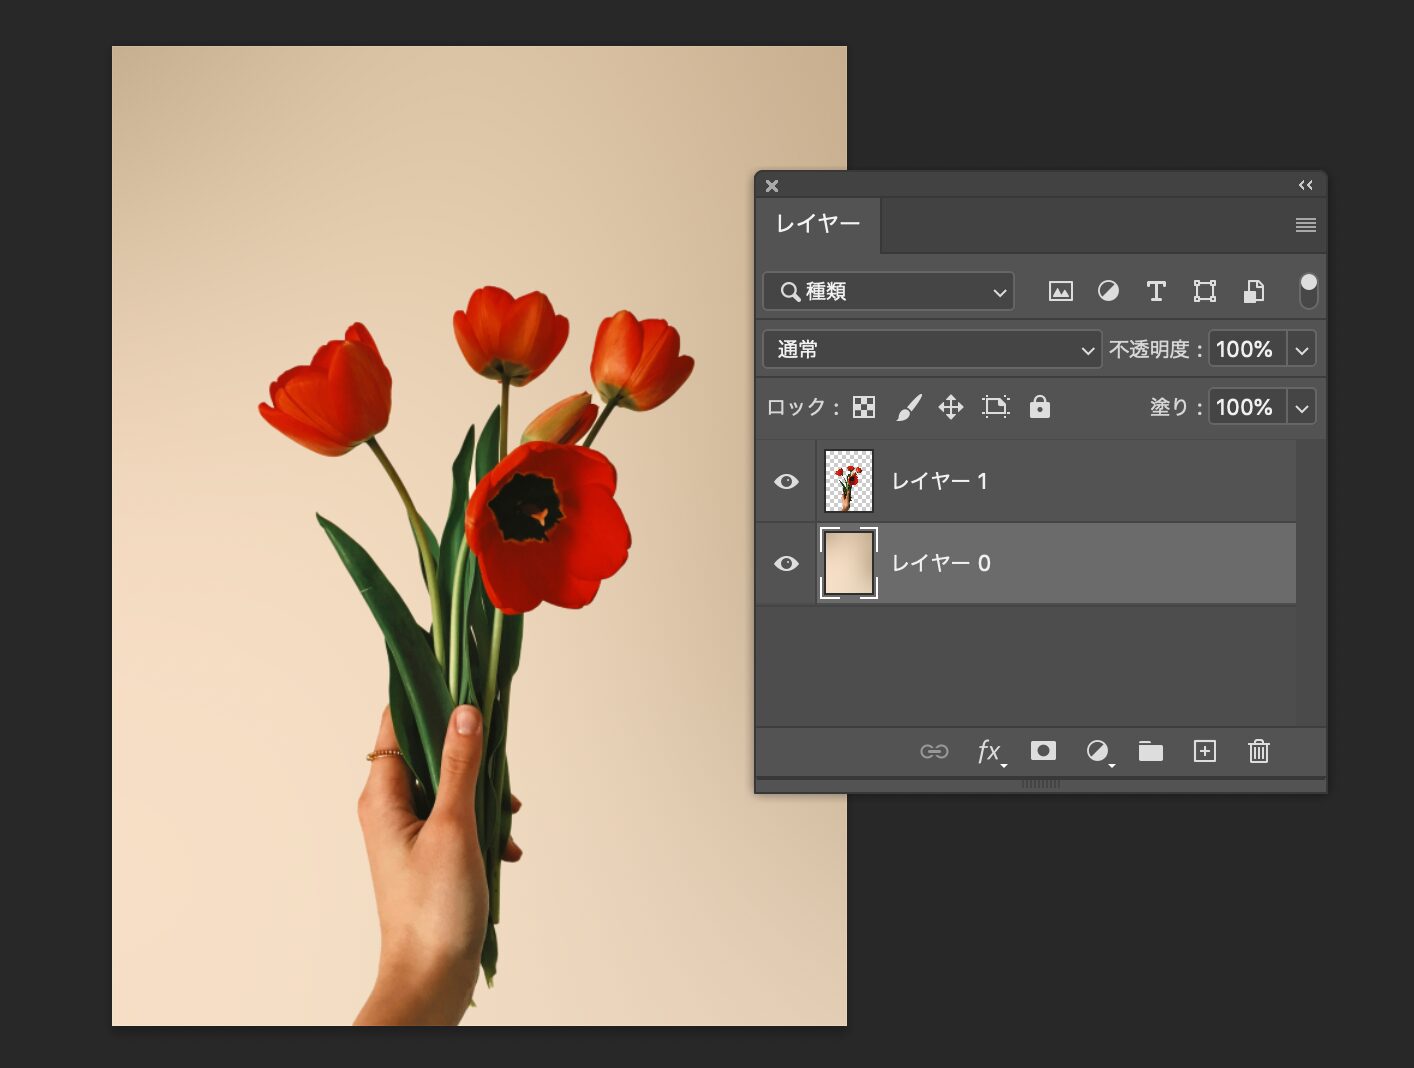Open the 種類 filter type dropdown
The height and width of the screenshot is (1068, 1414).
coord(888,291)
